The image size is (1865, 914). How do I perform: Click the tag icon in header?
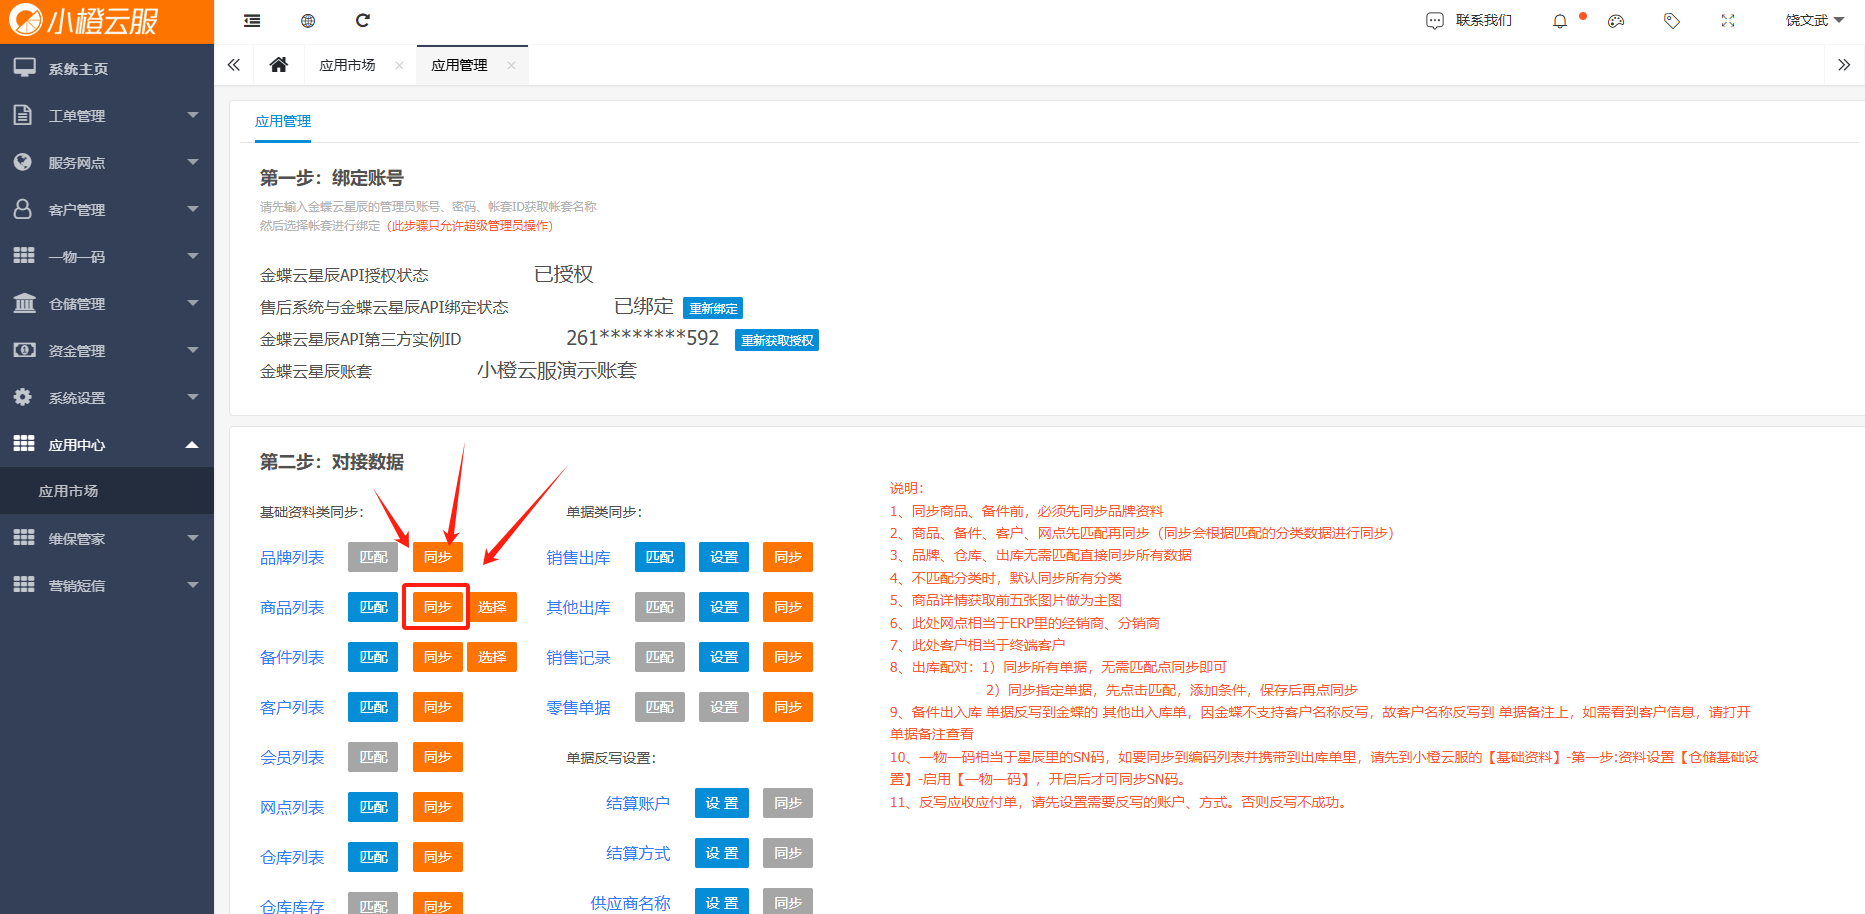tap(1672, 21)
